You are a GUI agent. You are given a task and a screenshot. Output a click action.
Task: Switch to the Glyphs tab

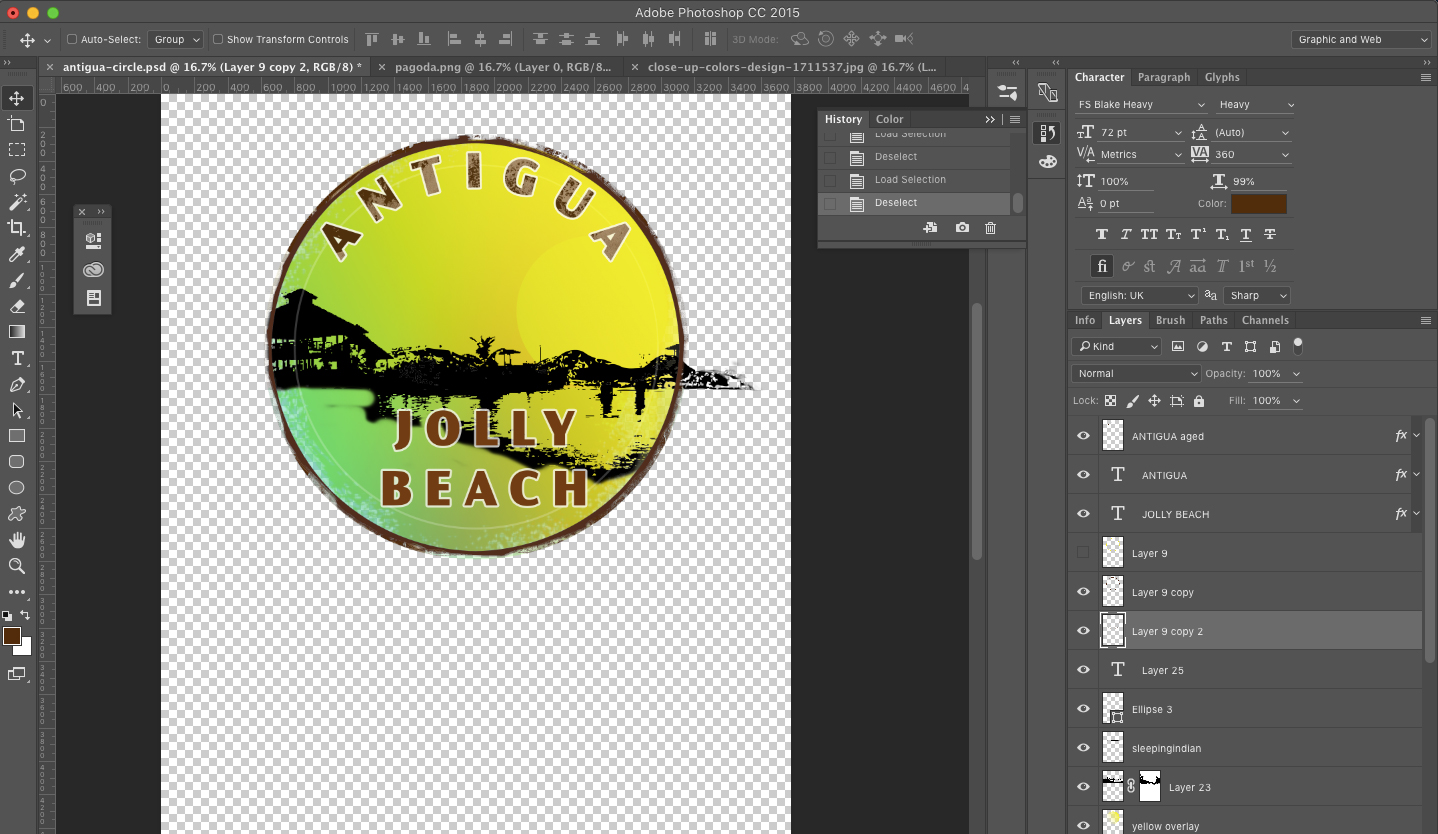[x=1222, y=77]
